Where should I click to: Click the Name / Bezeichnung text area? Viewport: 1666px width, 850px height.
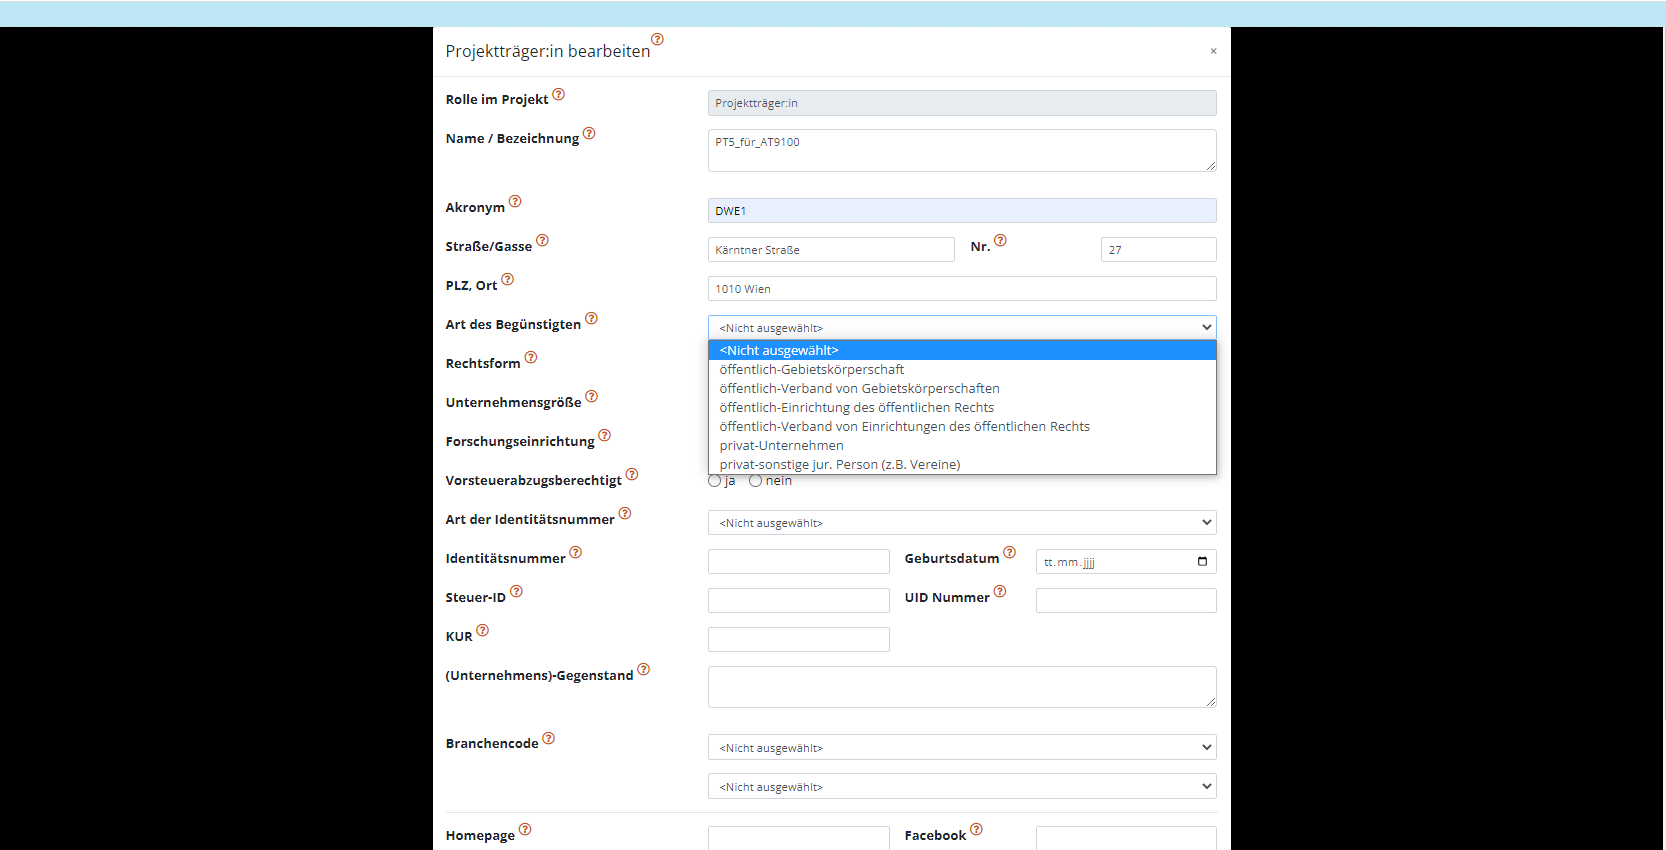coord(961,151)
